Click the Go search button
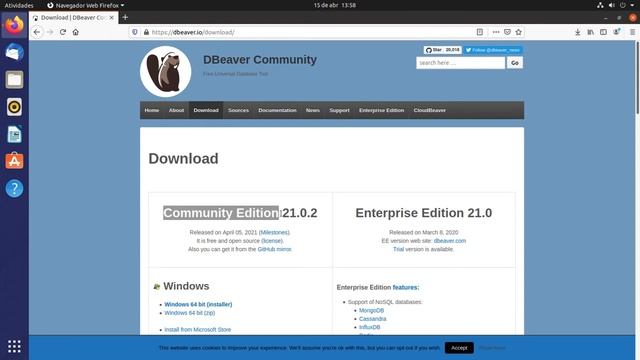The height and width of the screenshot is (360, 640). [x=515, y=63]
